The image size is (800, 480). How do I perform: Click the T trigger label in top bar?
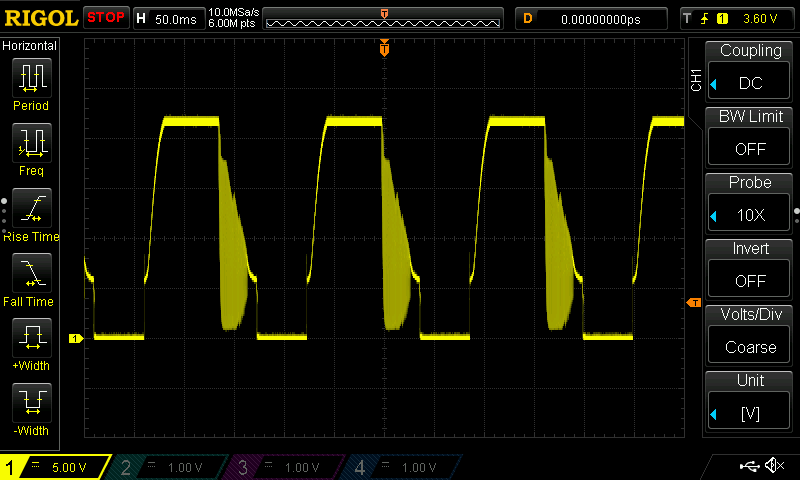click(687, 19)
